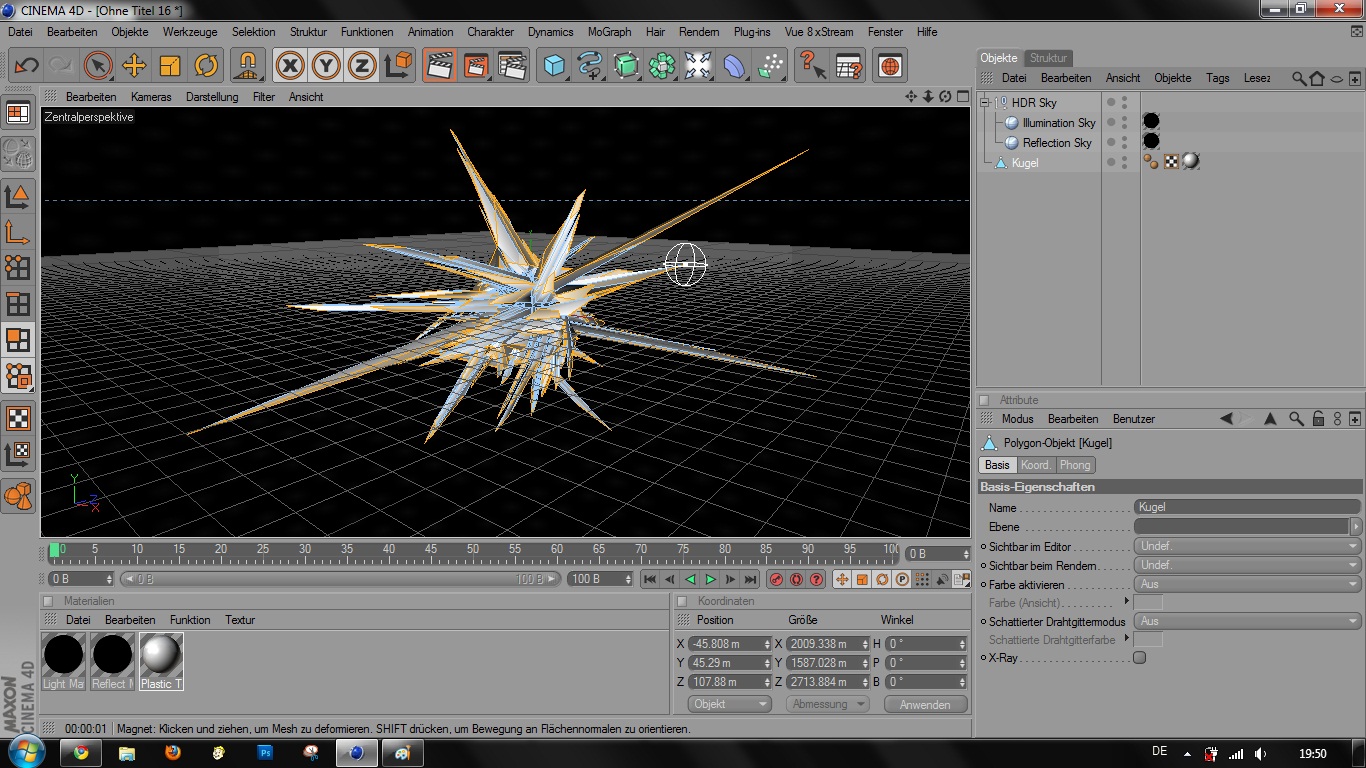Open the HyperNURBS generator icon
The height and width of the screenshot is (768, 1366).
(626, 66)
